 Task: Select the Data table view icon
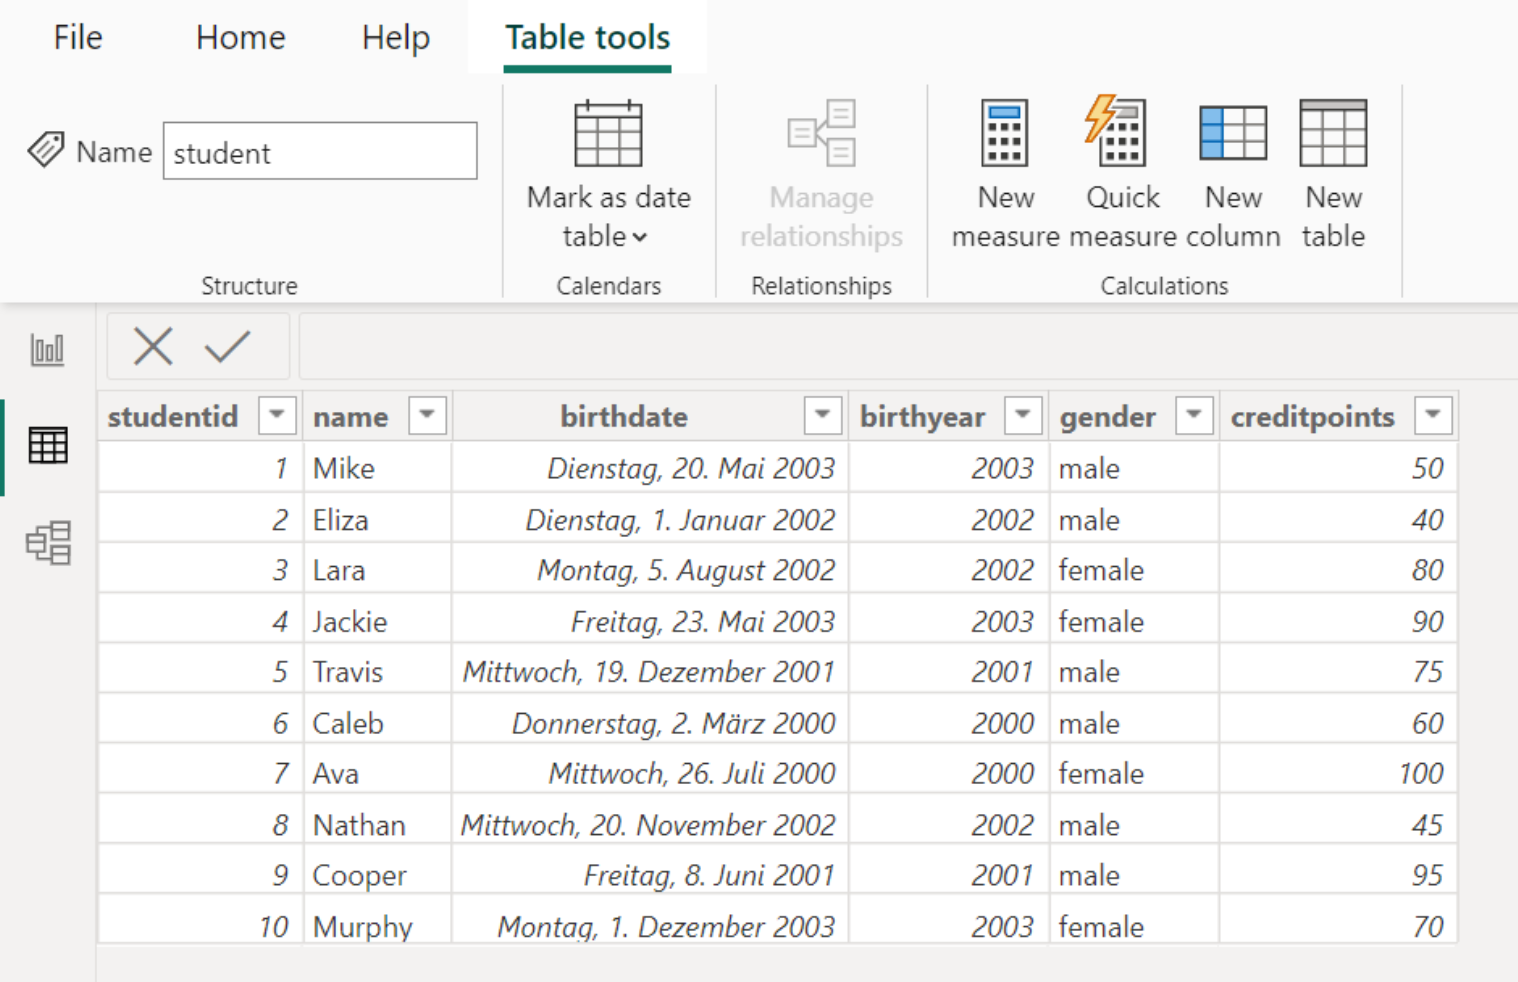(x=48, y=446)
